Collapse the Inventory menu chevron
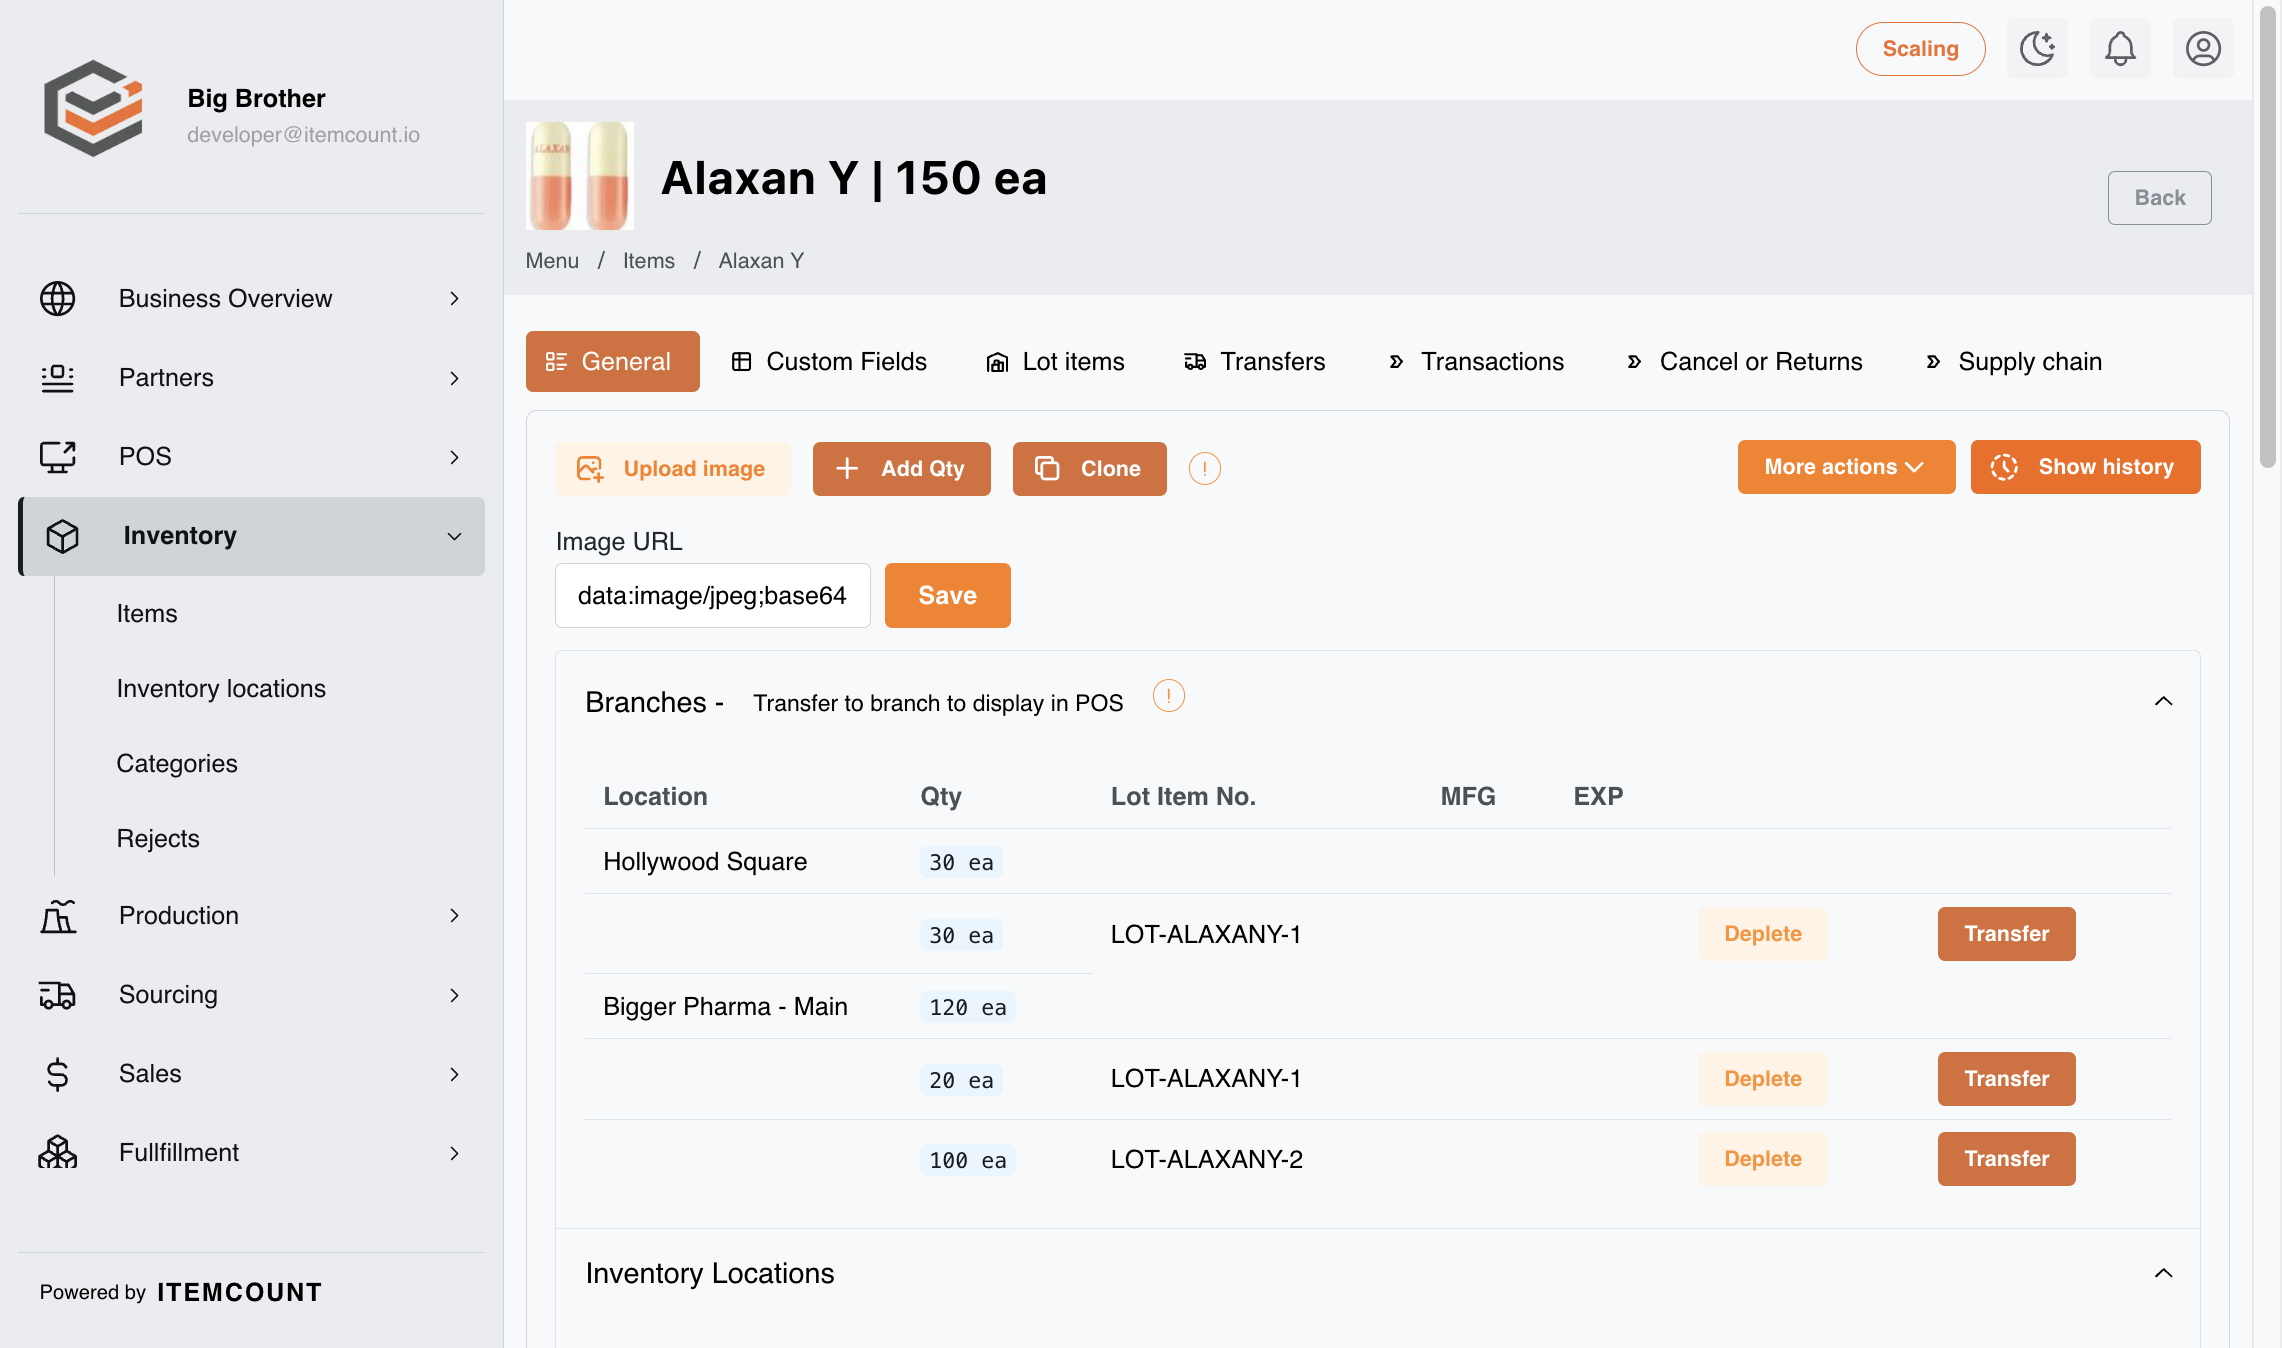The image size is (2282, 1348). [454, 536]
